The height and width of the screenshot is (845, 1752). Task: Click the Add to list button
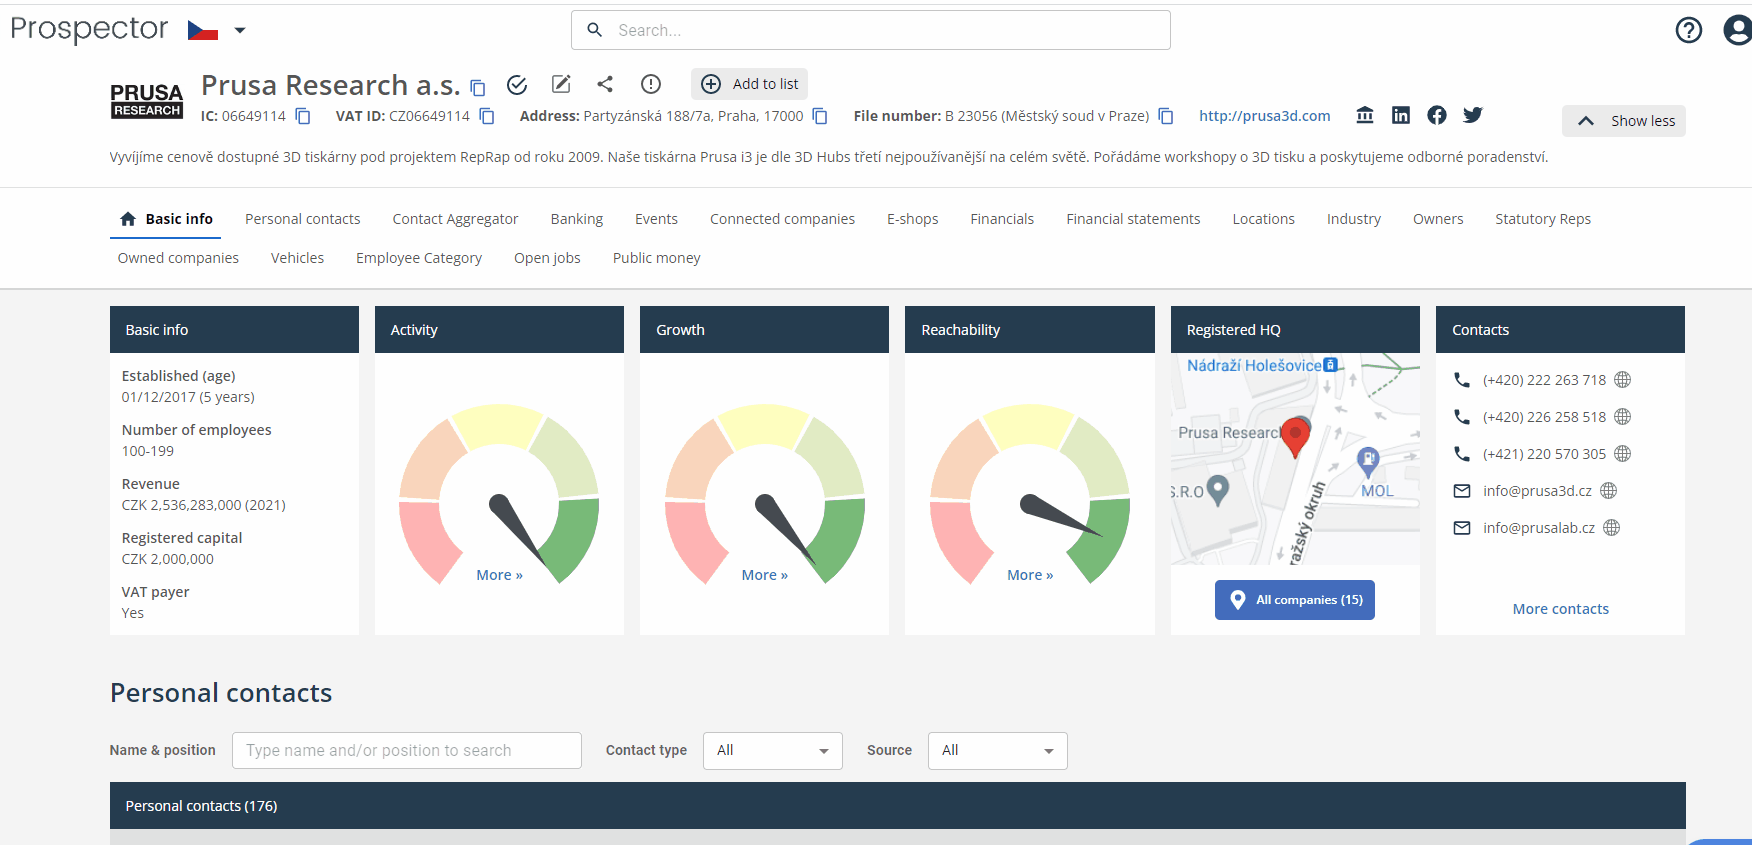click(750, 84)
